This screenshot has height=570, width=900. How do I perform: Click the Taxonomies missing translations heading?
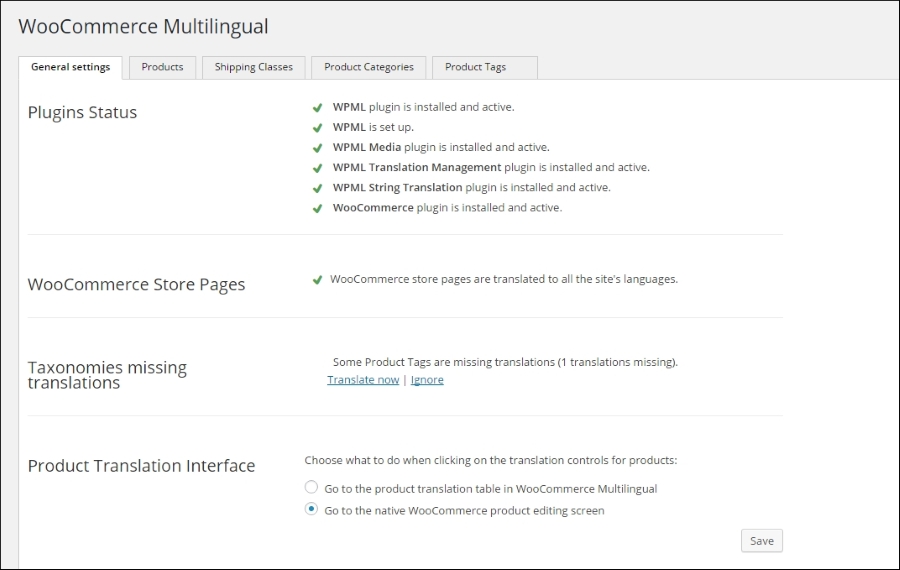click(107, 375)
